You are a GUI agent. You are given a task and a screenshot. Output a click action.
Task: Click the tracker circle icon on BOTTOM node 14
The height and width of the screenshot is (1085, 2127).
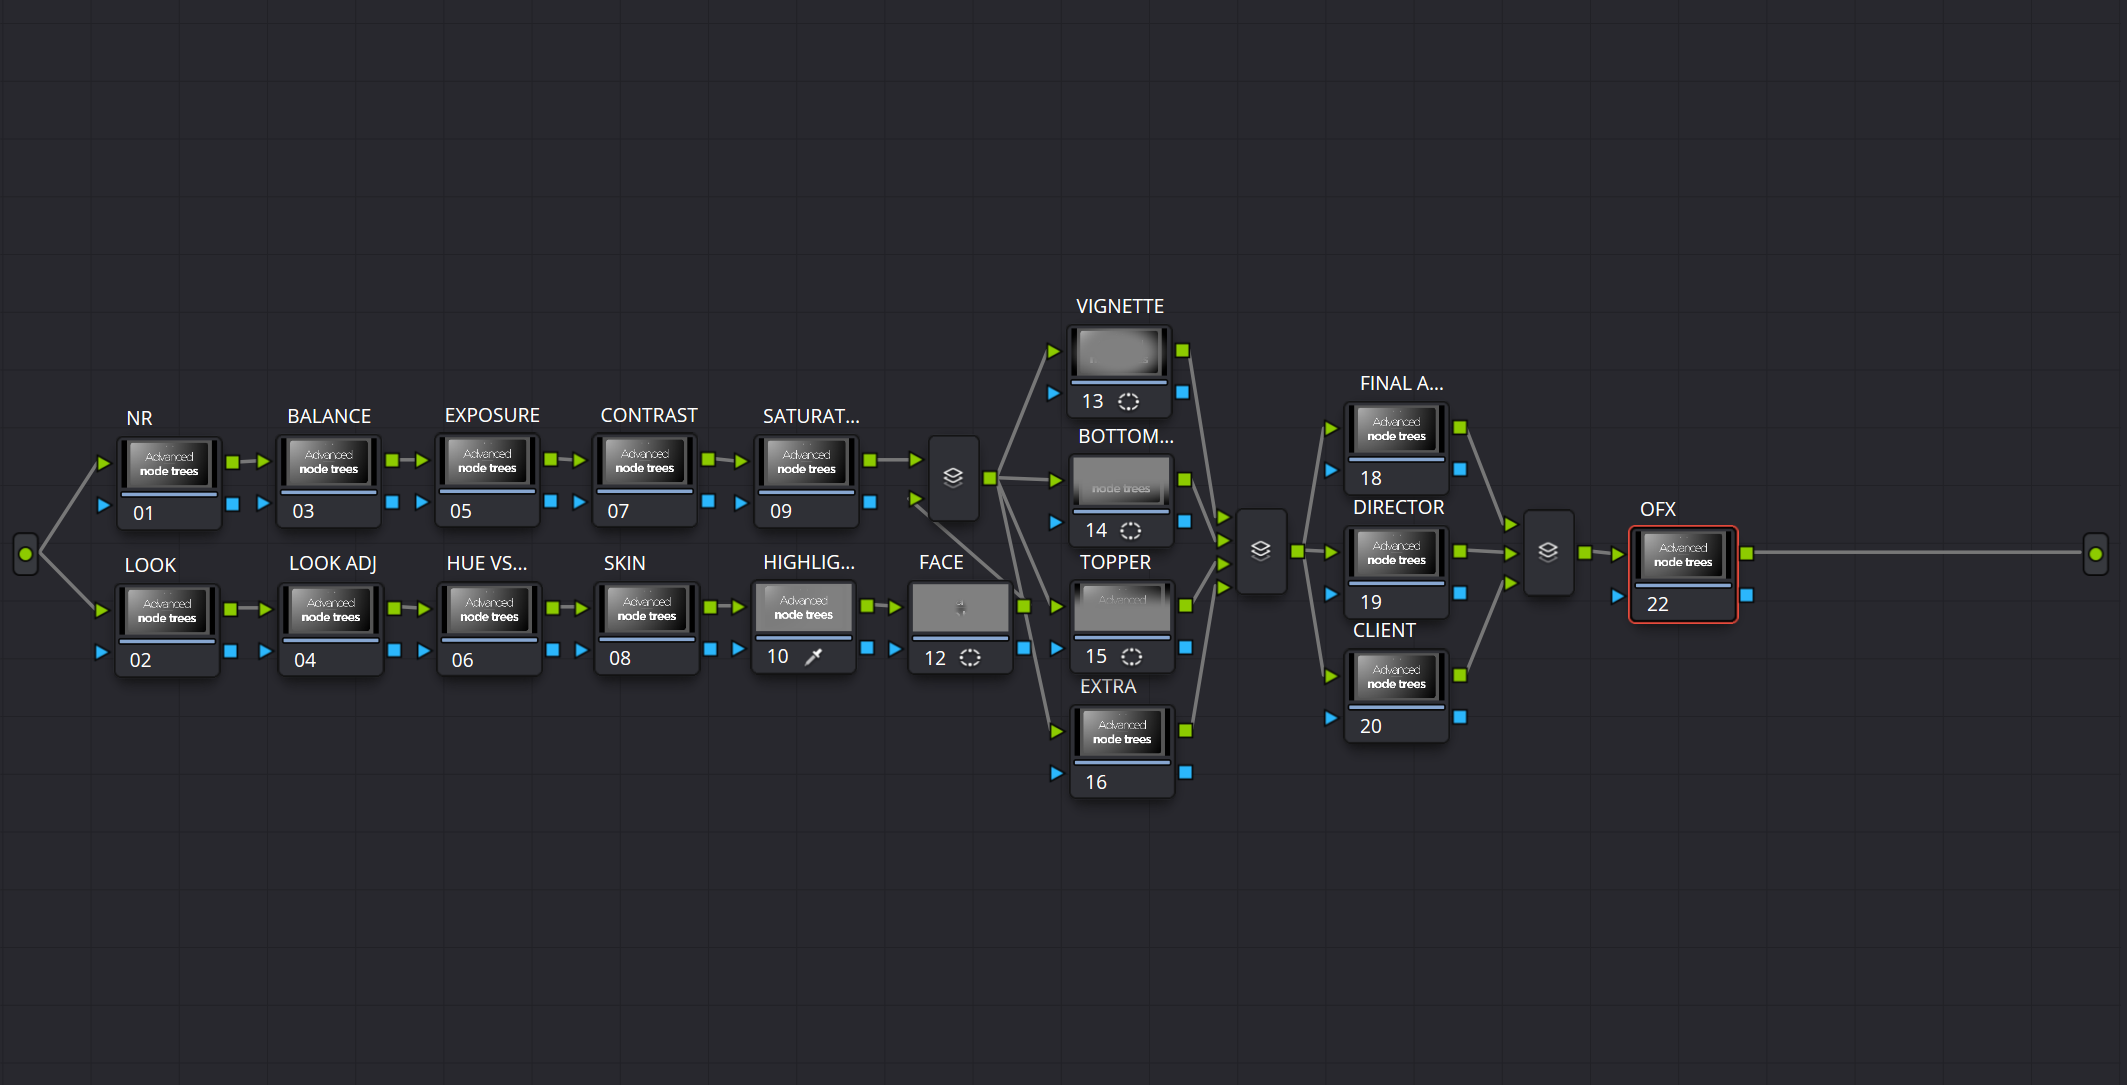click(1130, 530)
